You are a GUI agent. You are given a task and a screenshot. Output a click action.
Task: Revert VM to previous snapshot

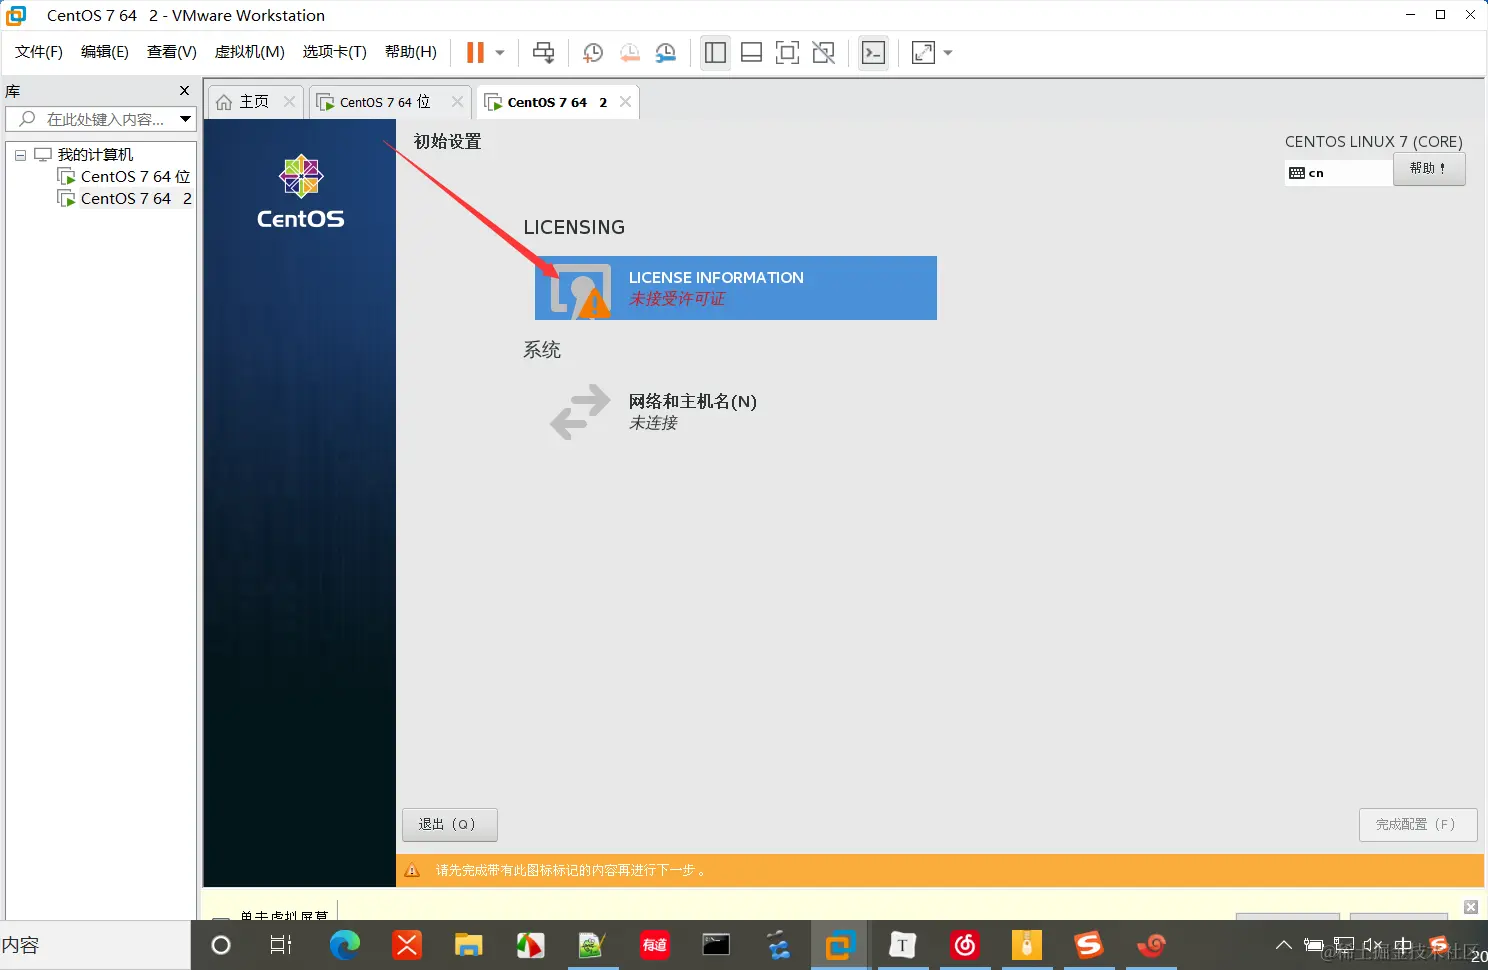coord(629,53)
